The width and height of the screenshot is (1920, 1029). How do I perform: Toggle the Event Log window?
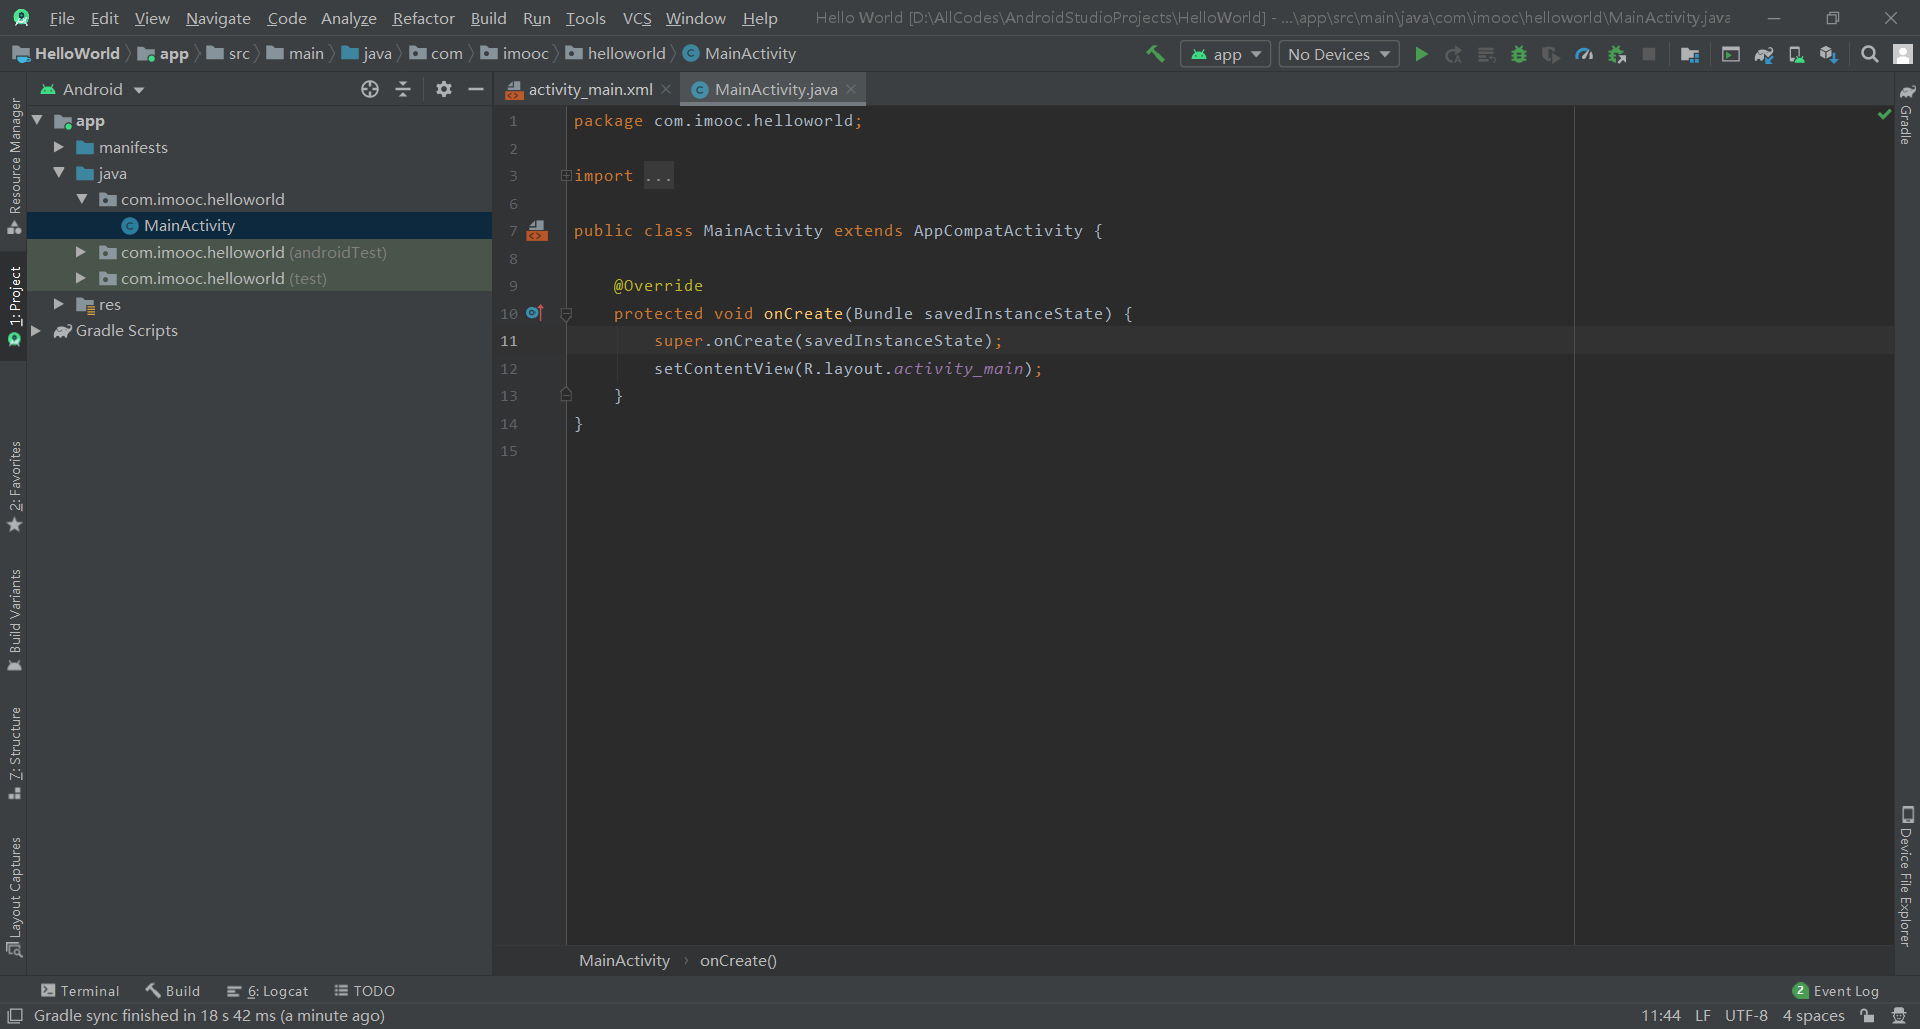[1836, 991]
